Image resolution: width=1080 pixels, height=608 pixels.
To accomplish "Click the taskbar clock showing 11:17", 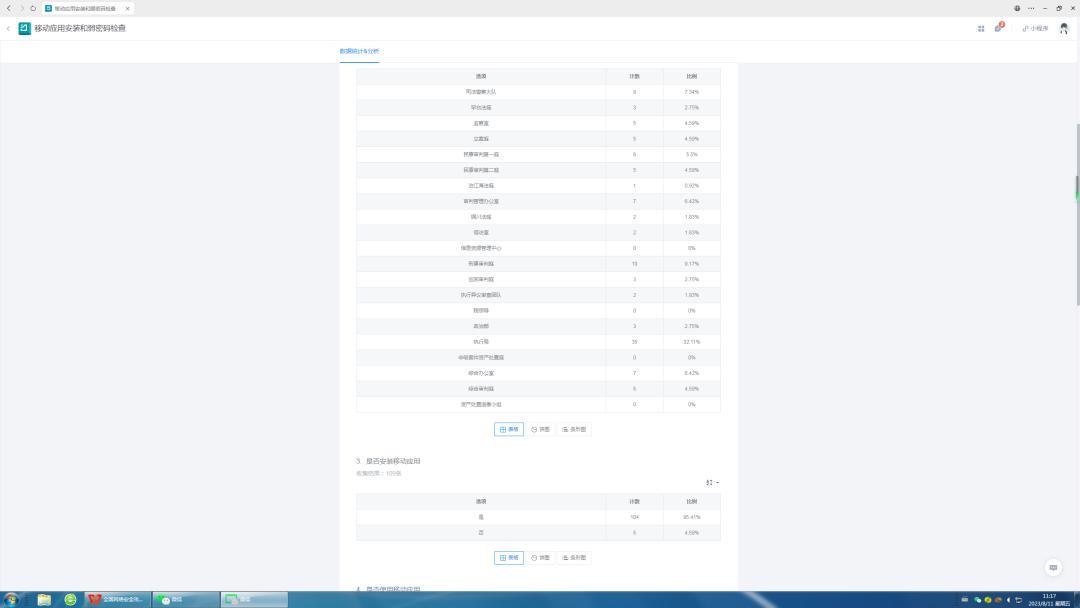I will click(1049, 600).
